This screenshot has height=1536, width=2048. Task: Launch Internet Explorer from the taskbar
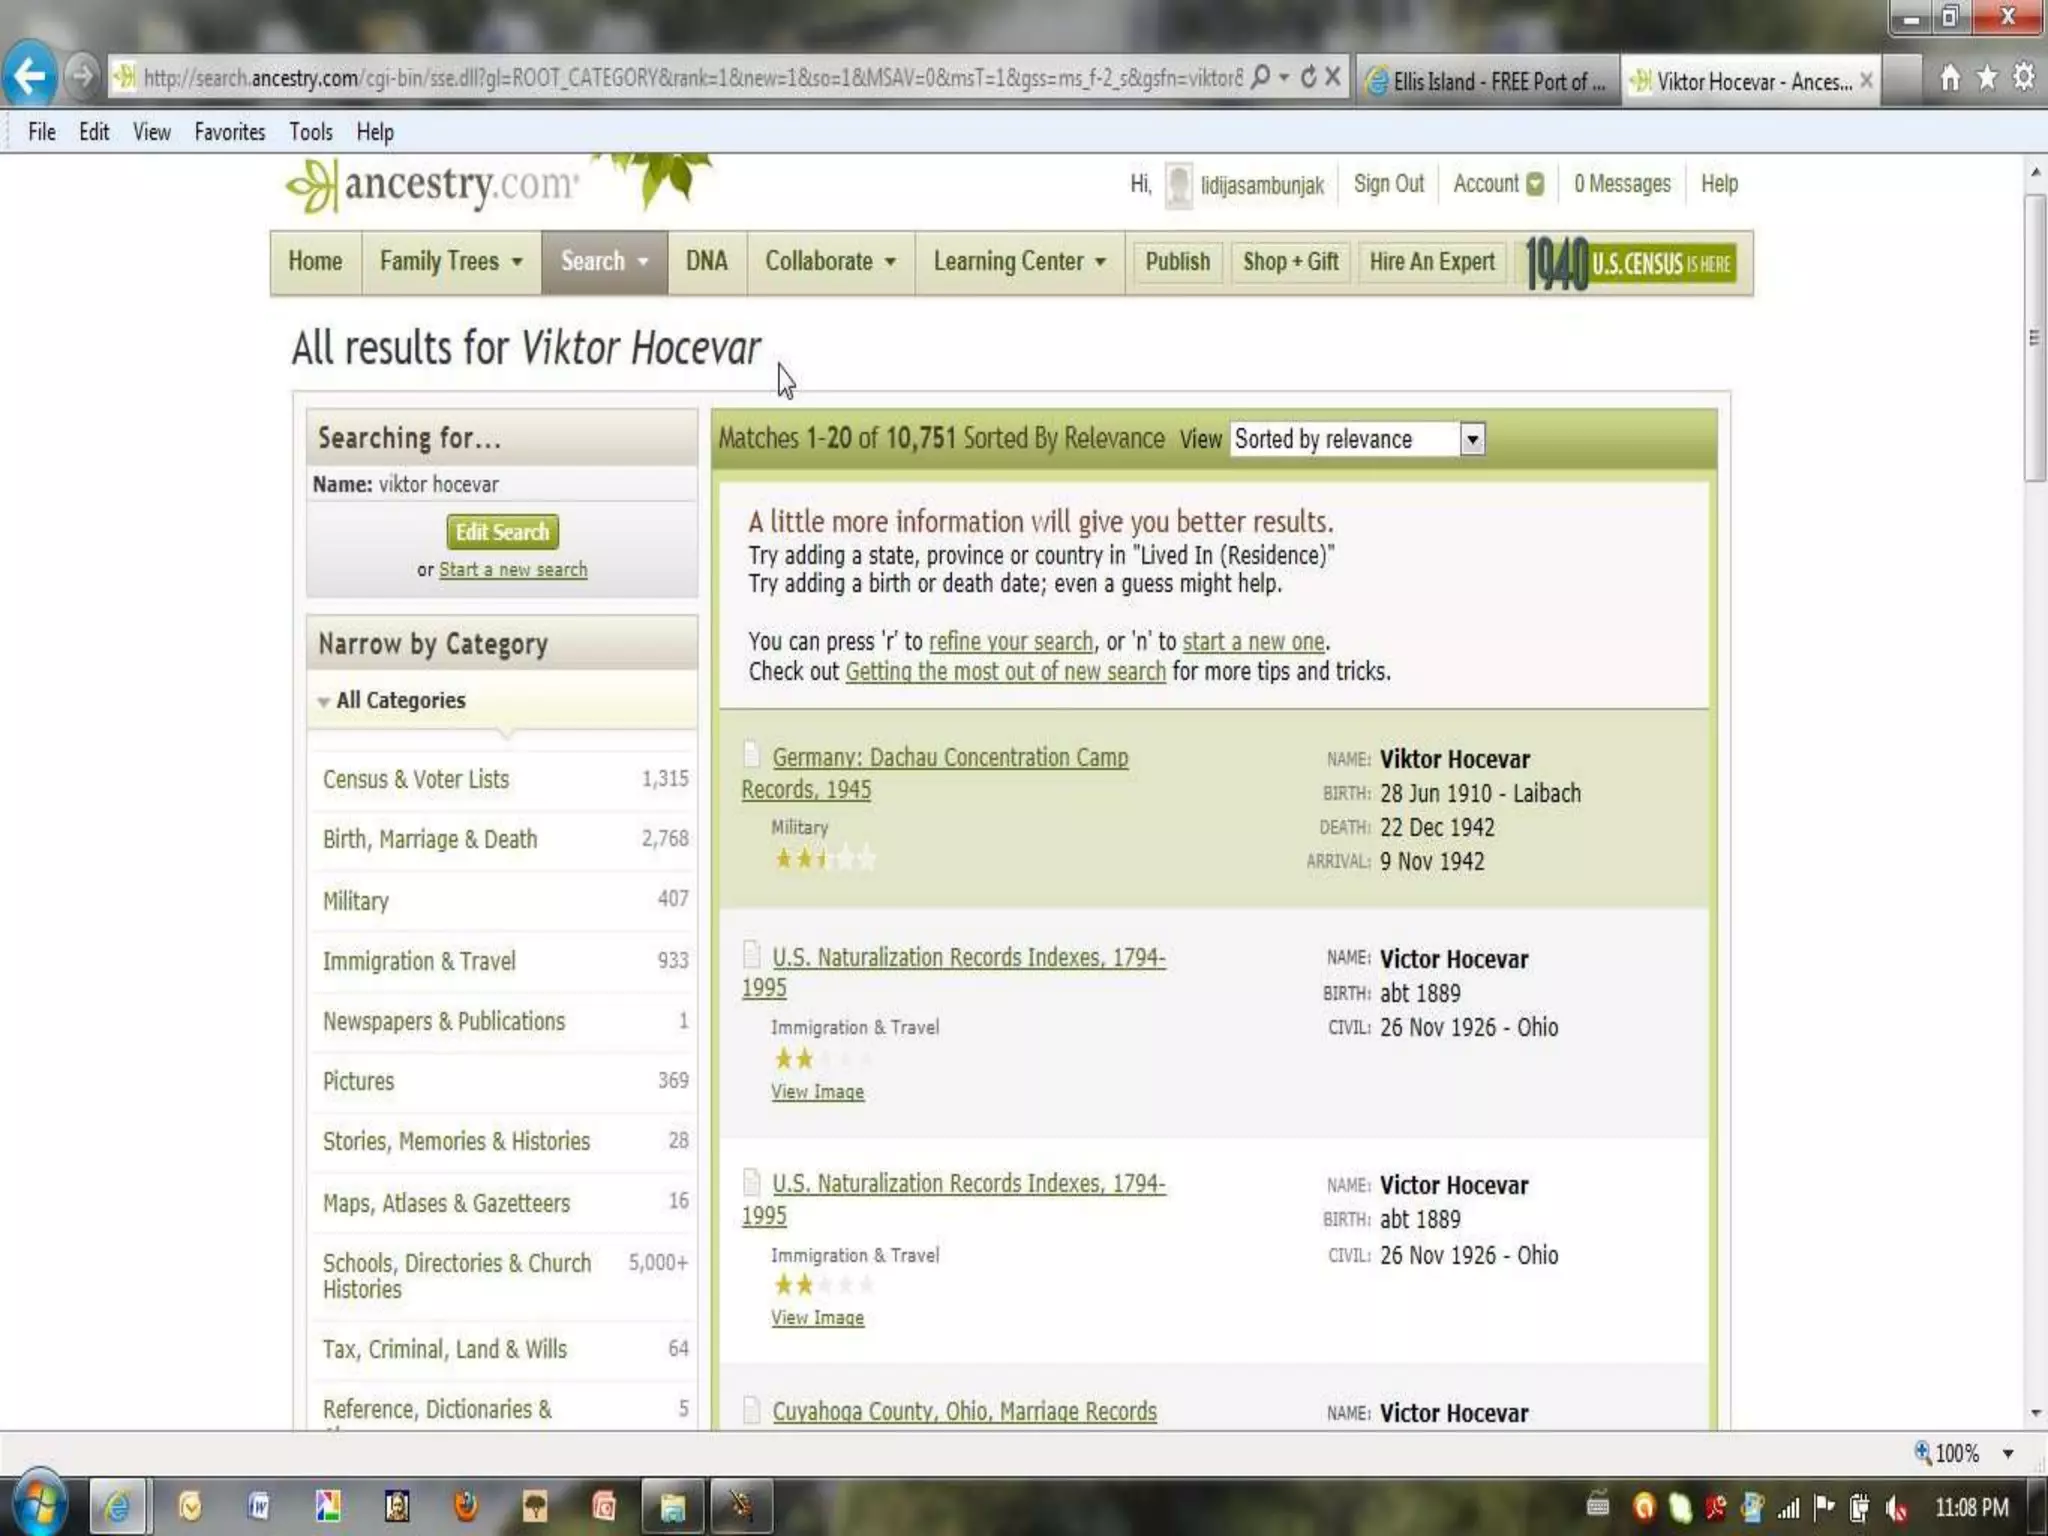pyautogui.click(x=118, y=1505)
